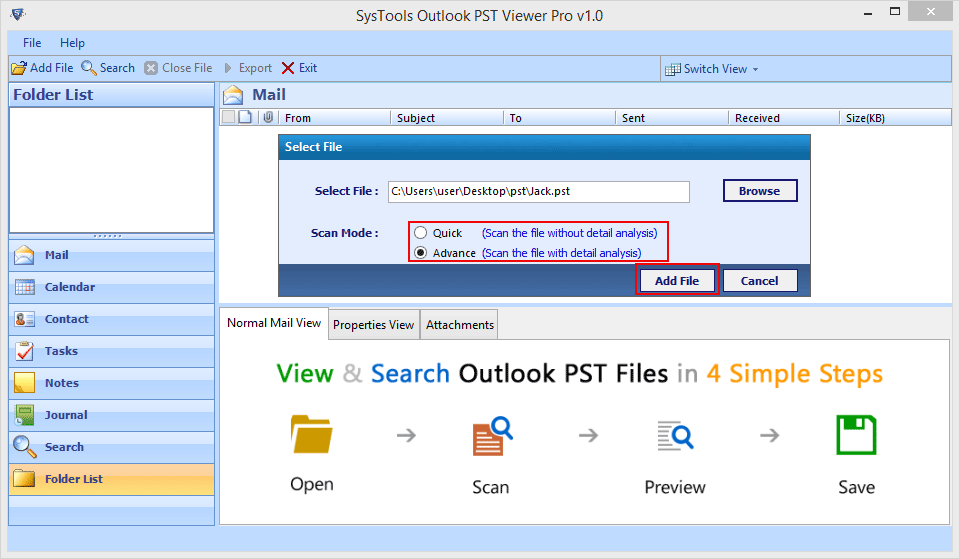Viewport: 960px width, 559px height.
Task: Open the Help menu
Action: (x=72, y=43)
